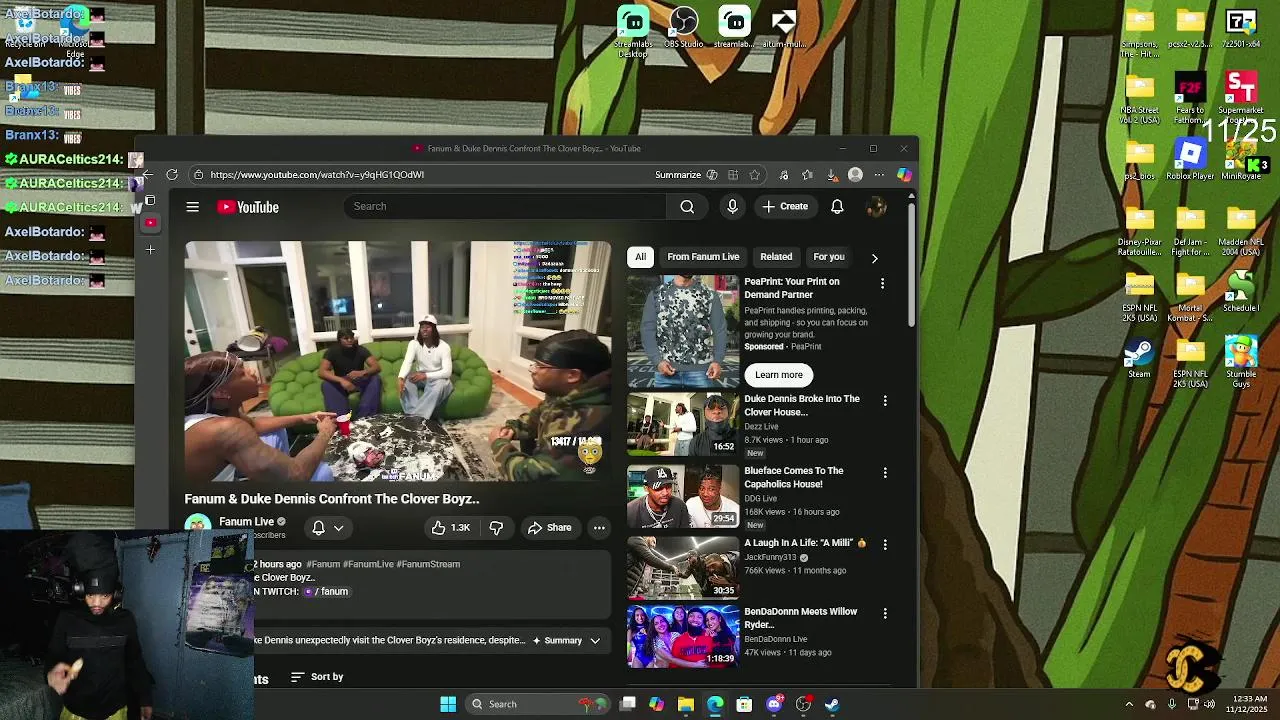Open options for Blueface Comes To video
This screenshot has width=1280, height=720.
coord(884,473)
